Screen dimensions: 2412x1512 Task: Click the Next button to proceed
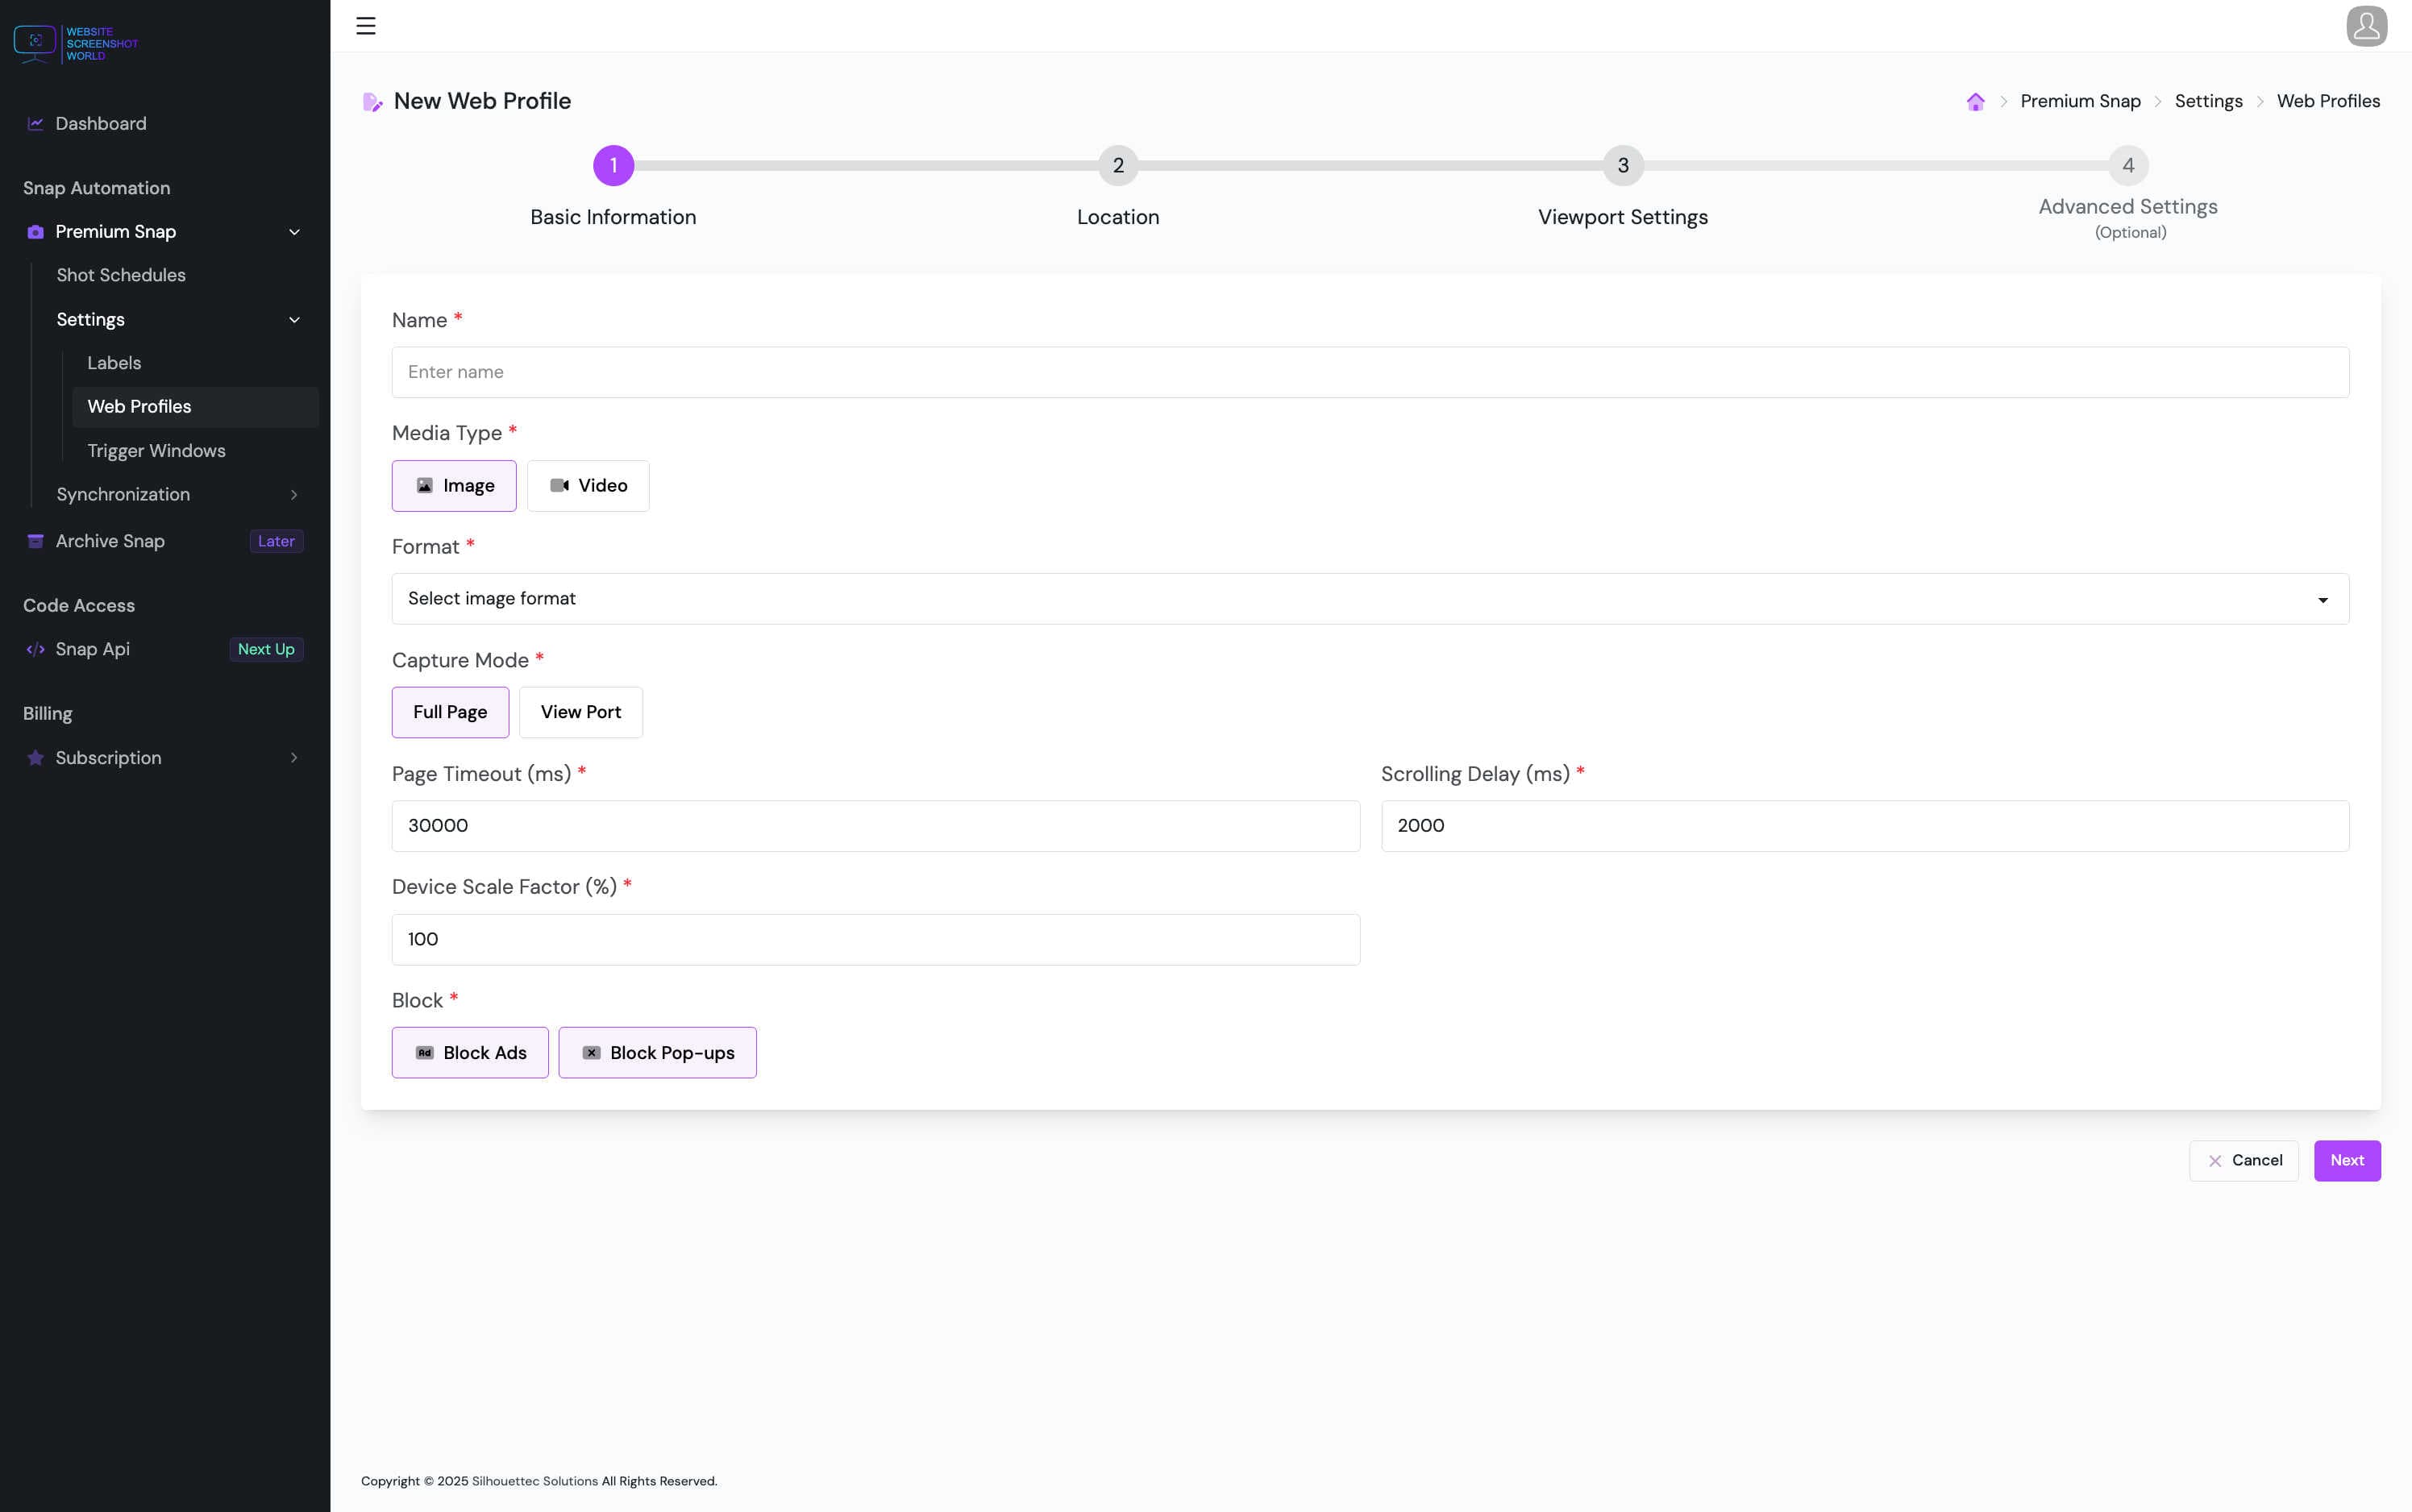[x=2347, y=1160]
